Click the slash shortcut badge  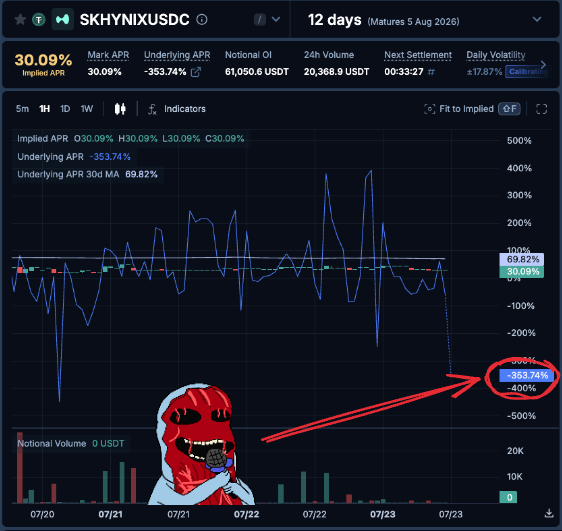point(260,19)
